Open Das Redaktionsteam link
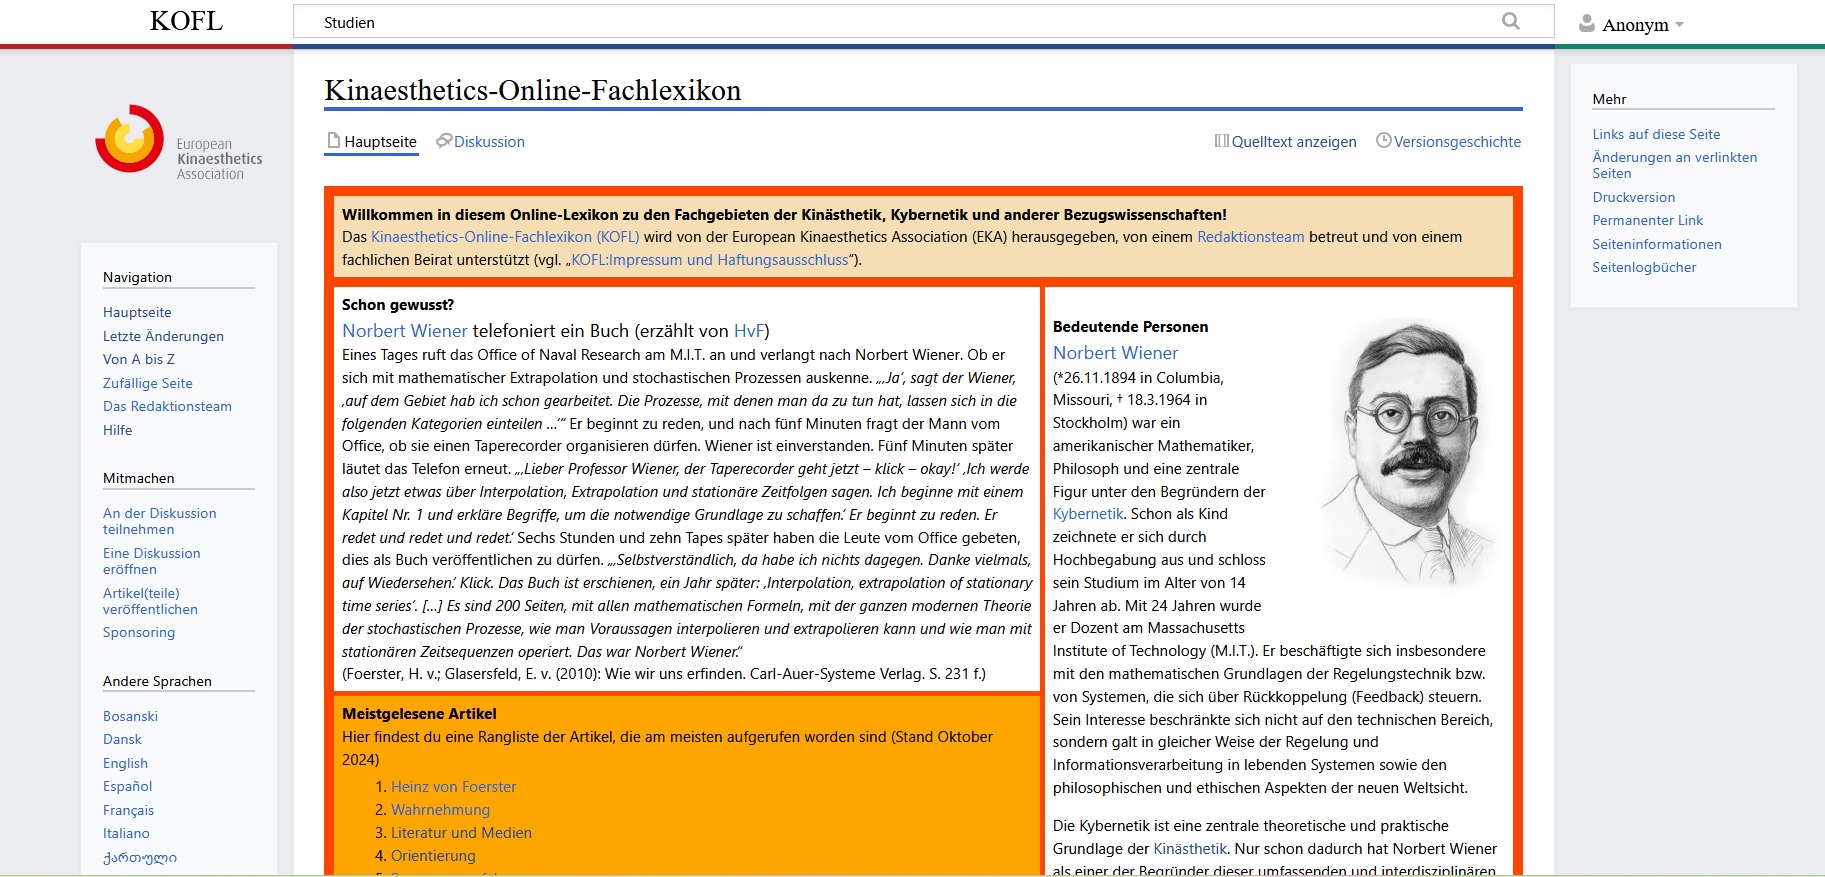This screenshot has height=877, width=1825. 167,406
